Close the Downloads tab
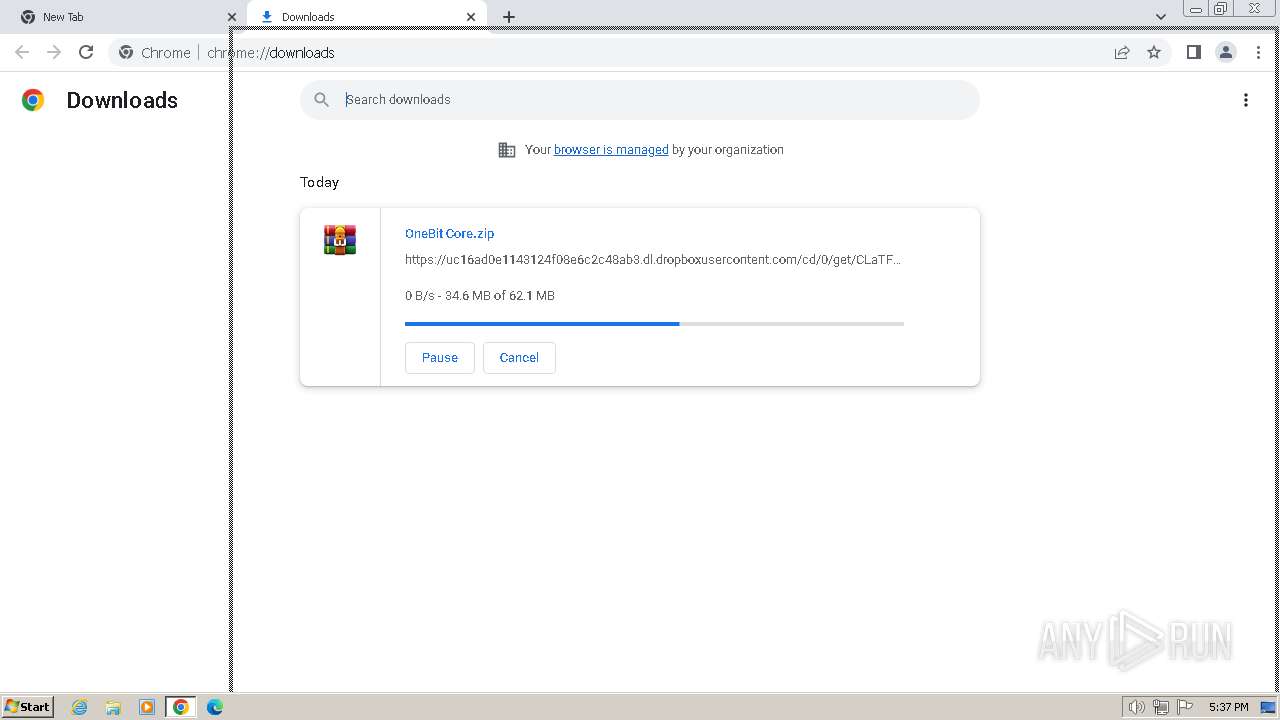The width and height of the screenshot is (1280, 720). [471, 17]
